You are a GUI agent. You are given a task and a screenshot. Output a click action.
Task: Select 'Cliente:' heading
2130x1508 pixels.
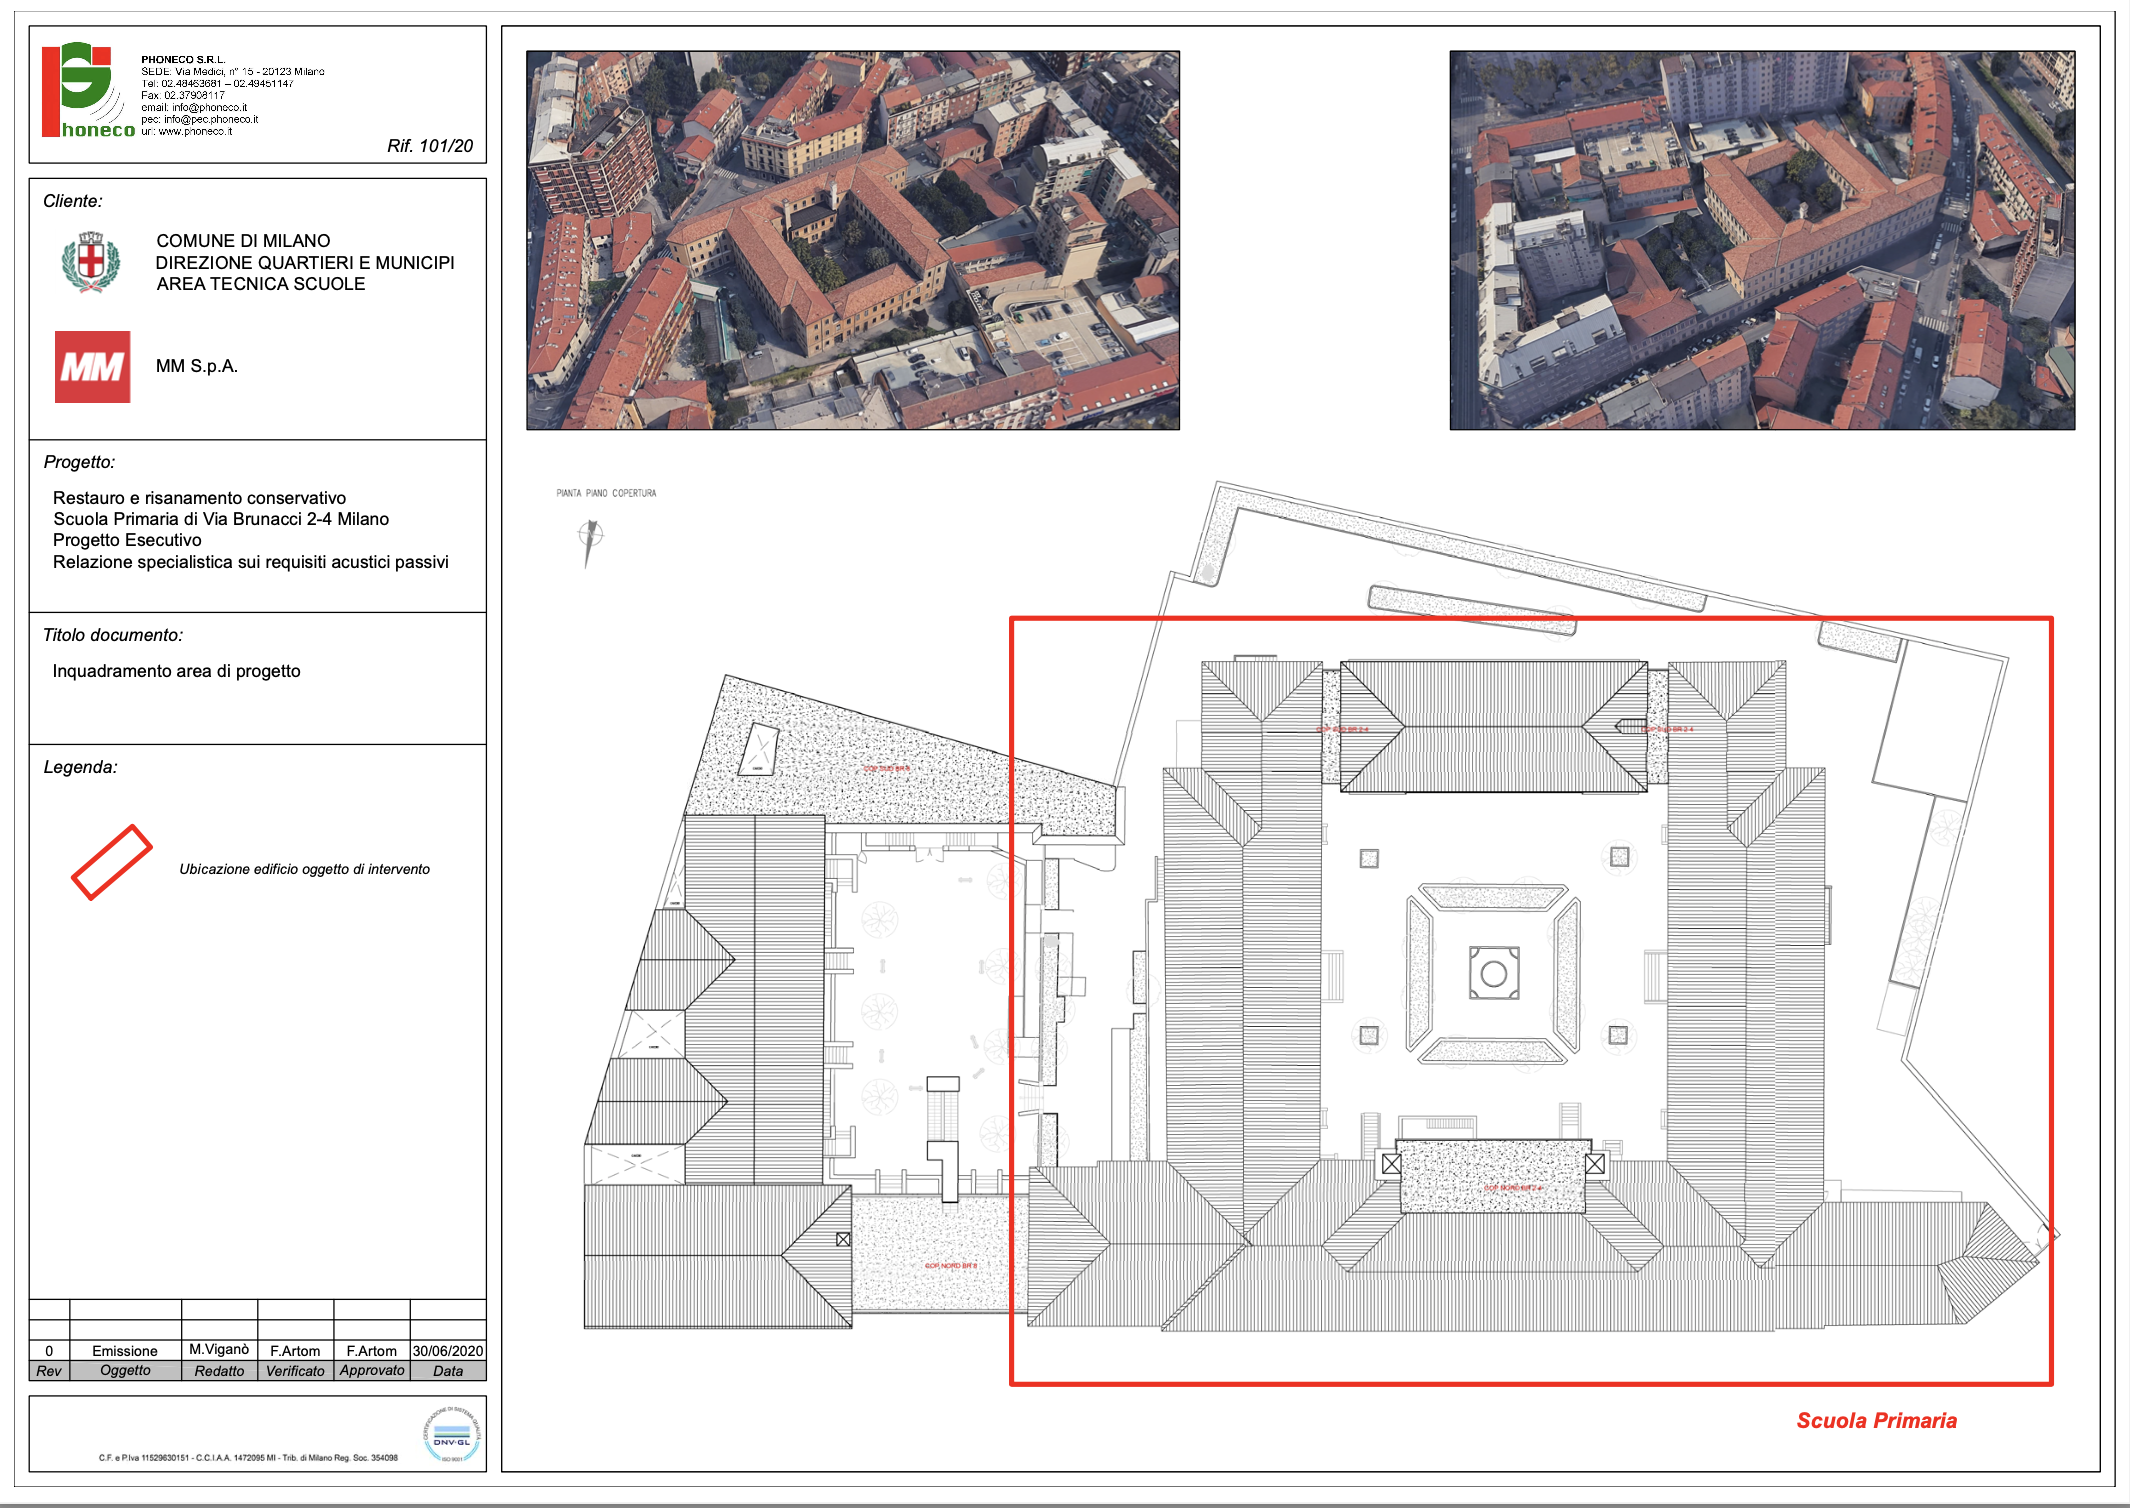pos(73,201)
